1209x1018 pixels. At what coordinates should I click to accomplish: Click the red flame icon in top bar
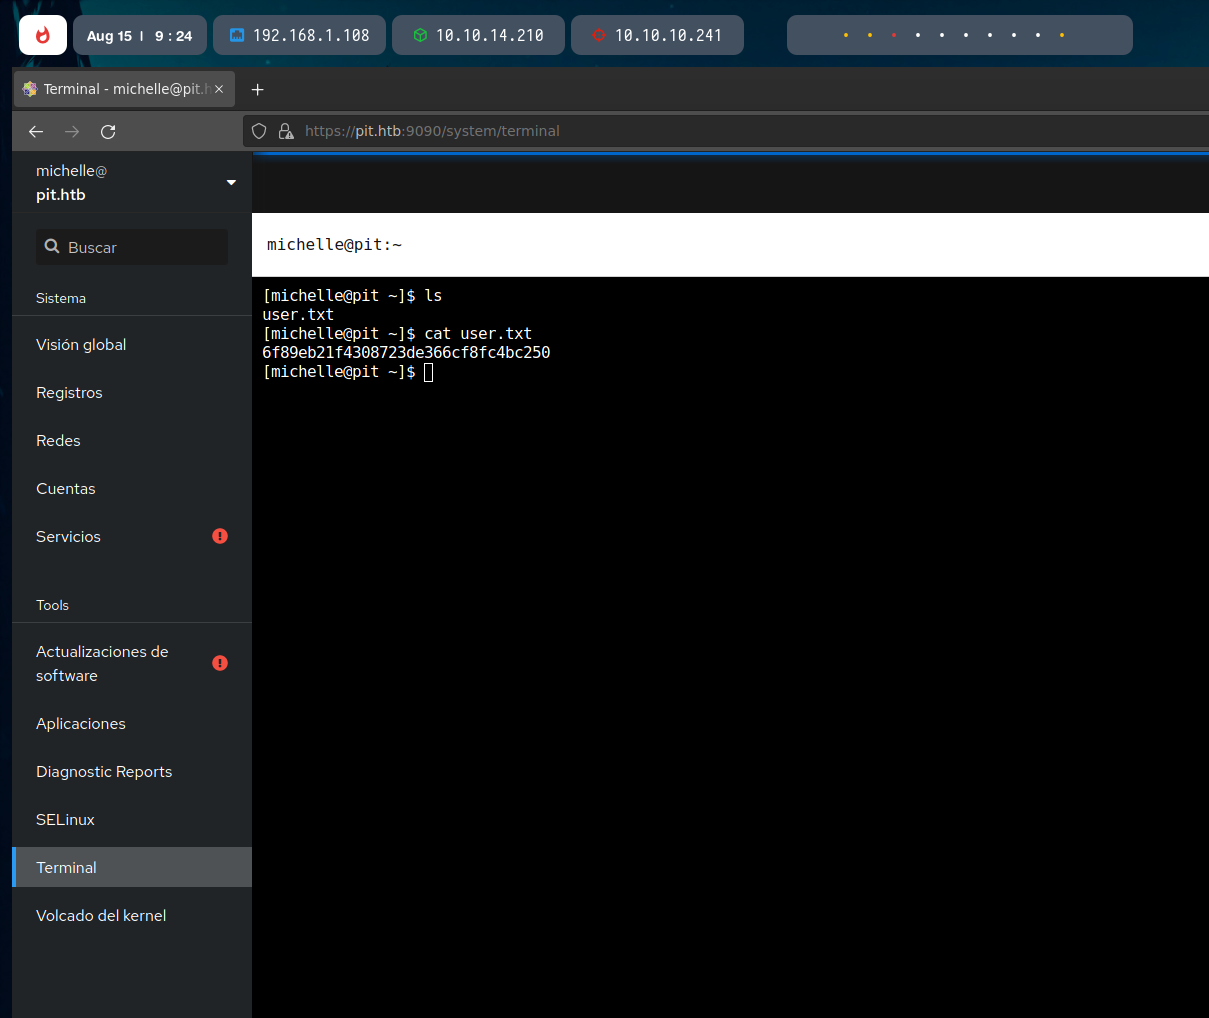pyautogui.click(x=43, y=35)
